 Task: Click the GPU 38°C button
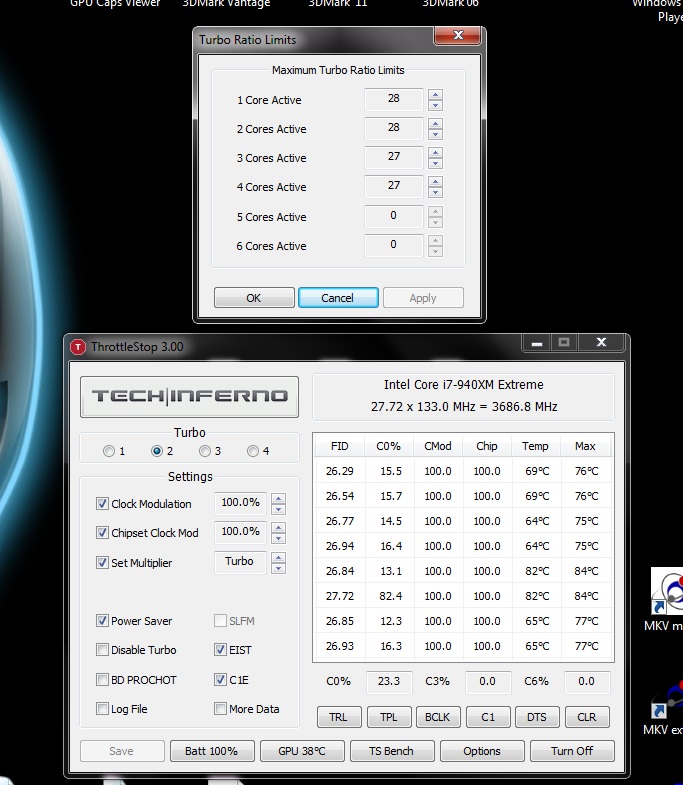coord(302,751)
